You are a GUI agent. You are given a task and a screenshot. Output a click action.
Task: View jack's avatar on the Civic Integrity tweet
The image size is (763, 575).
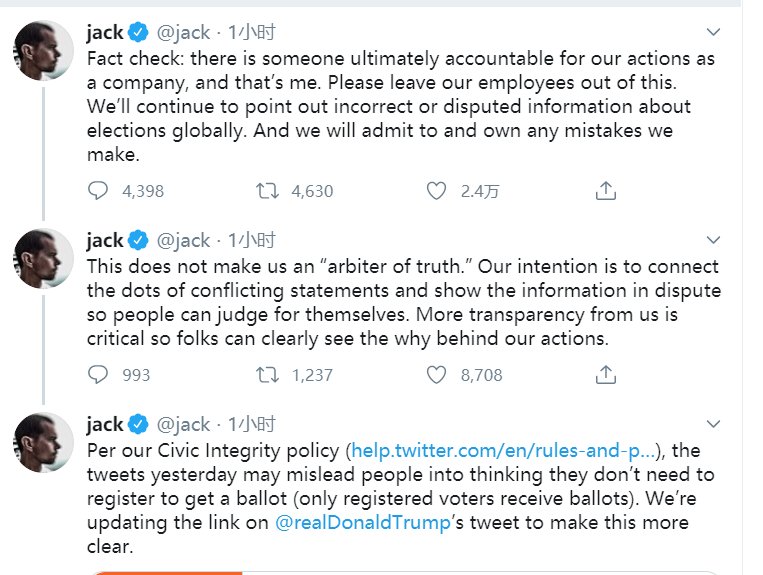43,444
